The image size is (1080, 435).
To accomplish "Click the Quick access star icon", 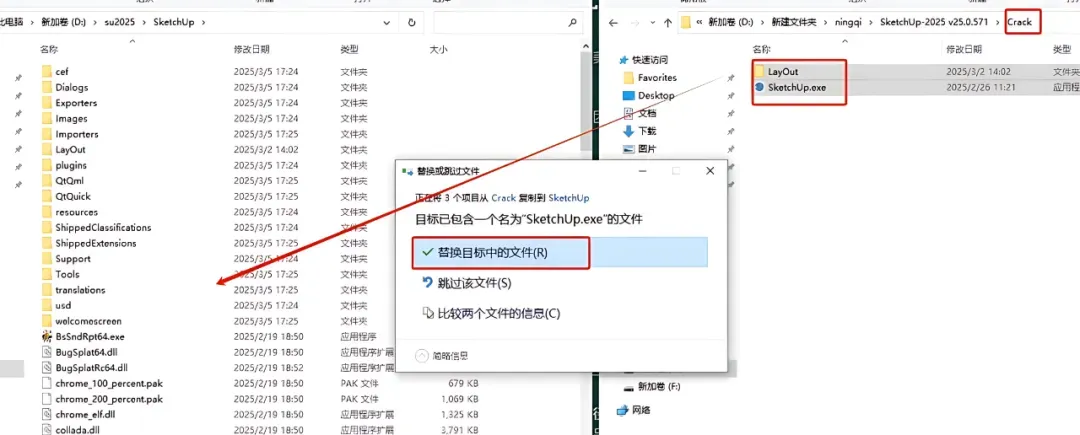I will (x=625, y=61).
